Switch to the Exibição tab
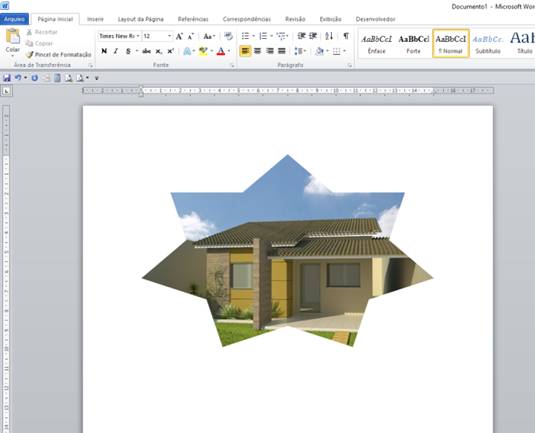The width and height of the screenshot is (535, 433). tap(330, 19)
